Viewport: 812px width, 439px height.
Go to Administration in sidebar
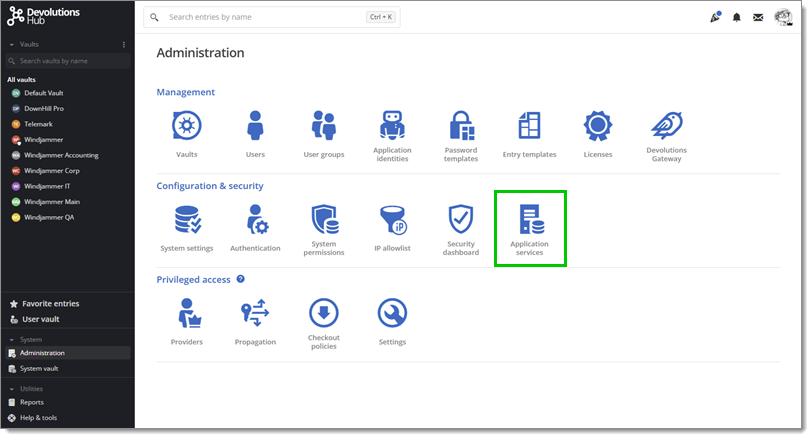coord(67,353)
